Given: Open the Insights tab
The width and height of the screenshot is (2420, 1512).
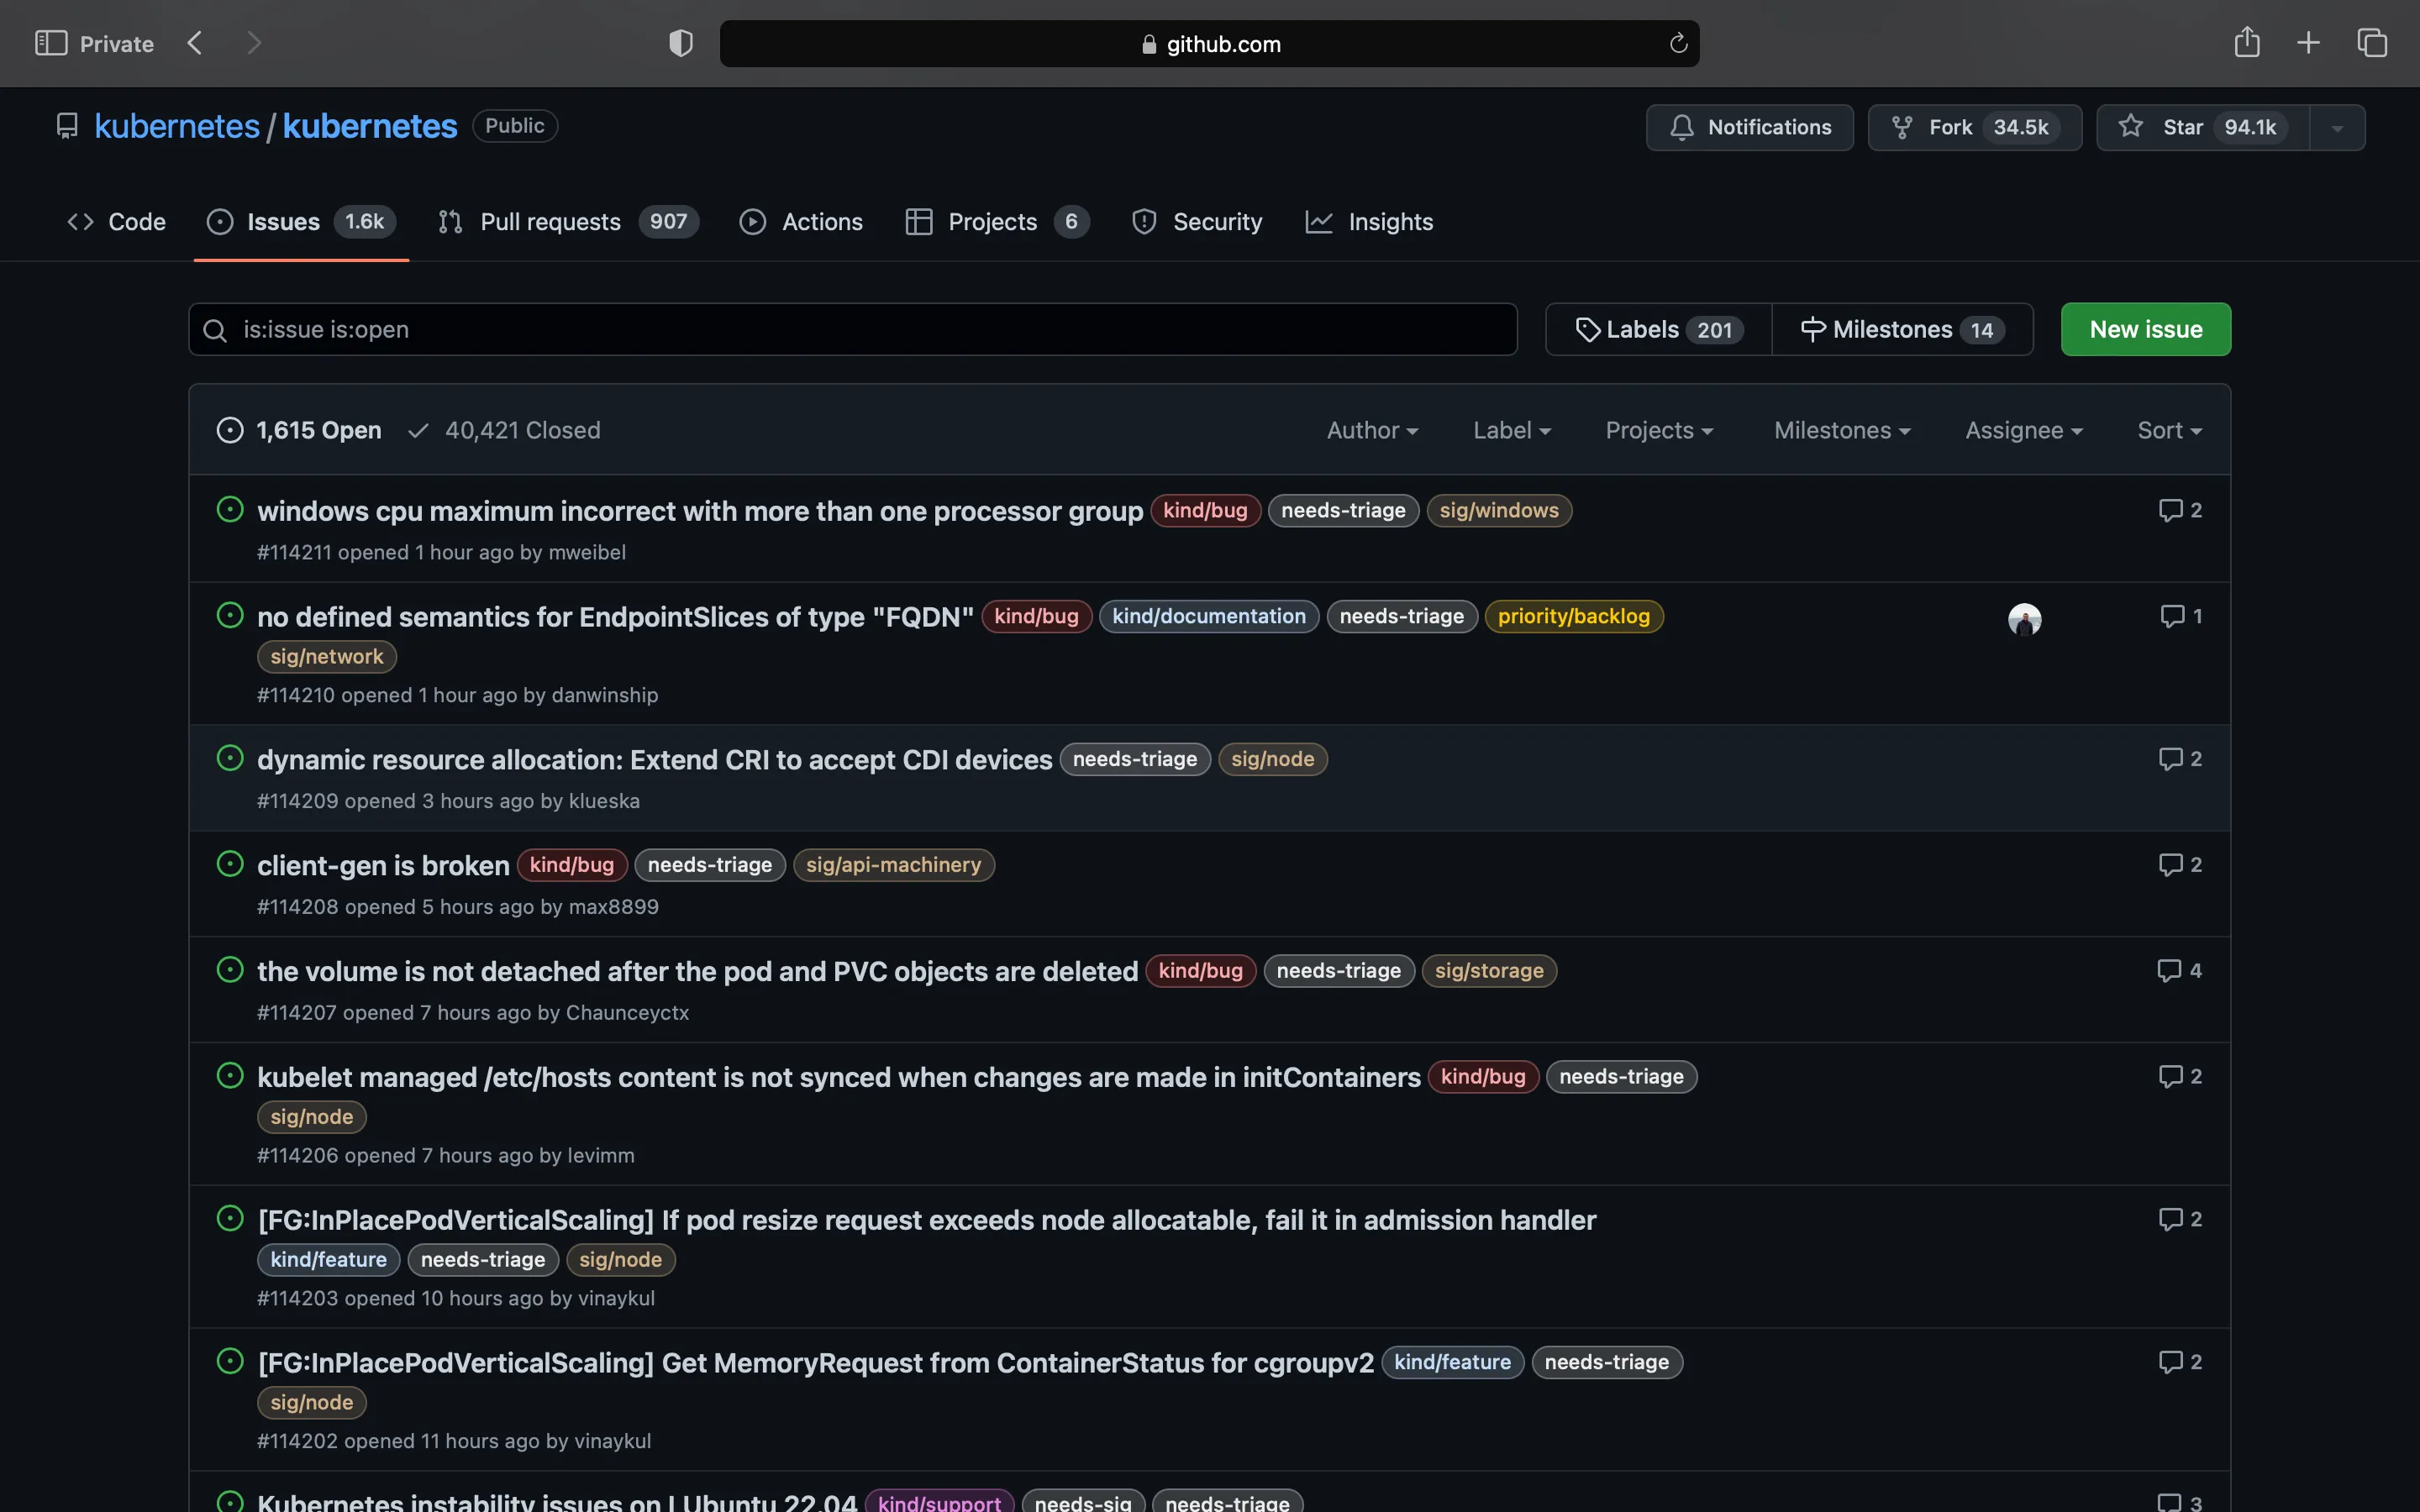Looking at the screenshot, I should pyautogui.click(x=1369, y=222).
